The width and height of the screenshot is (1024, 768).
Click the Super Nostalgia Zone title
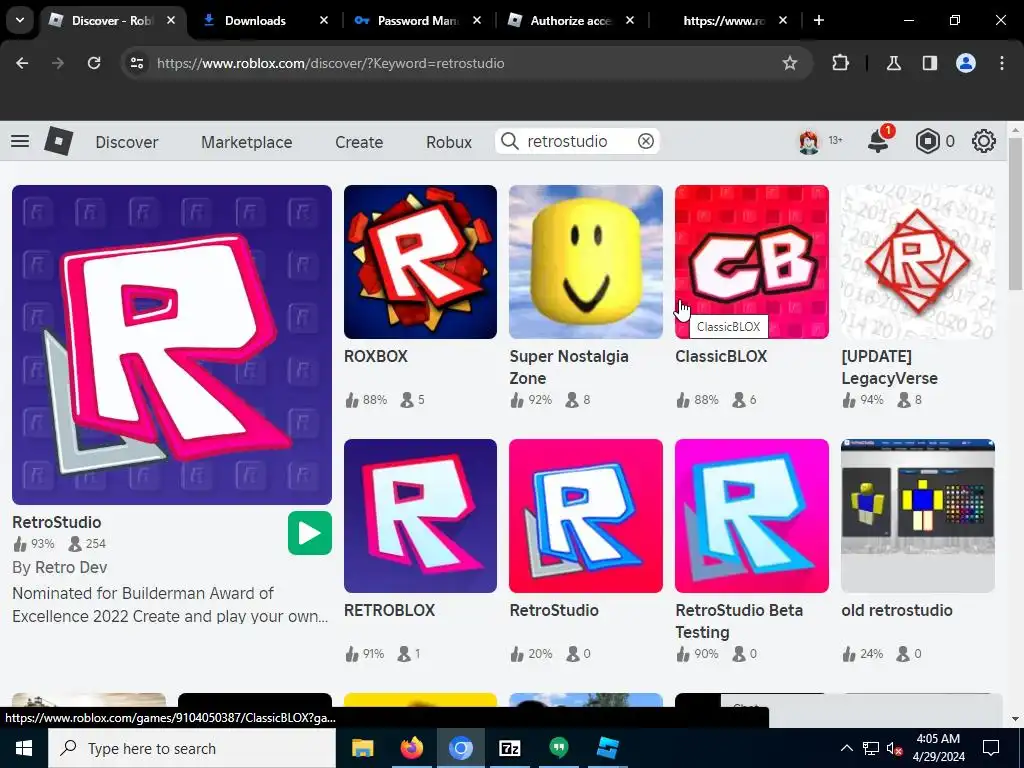coord(569,367)
